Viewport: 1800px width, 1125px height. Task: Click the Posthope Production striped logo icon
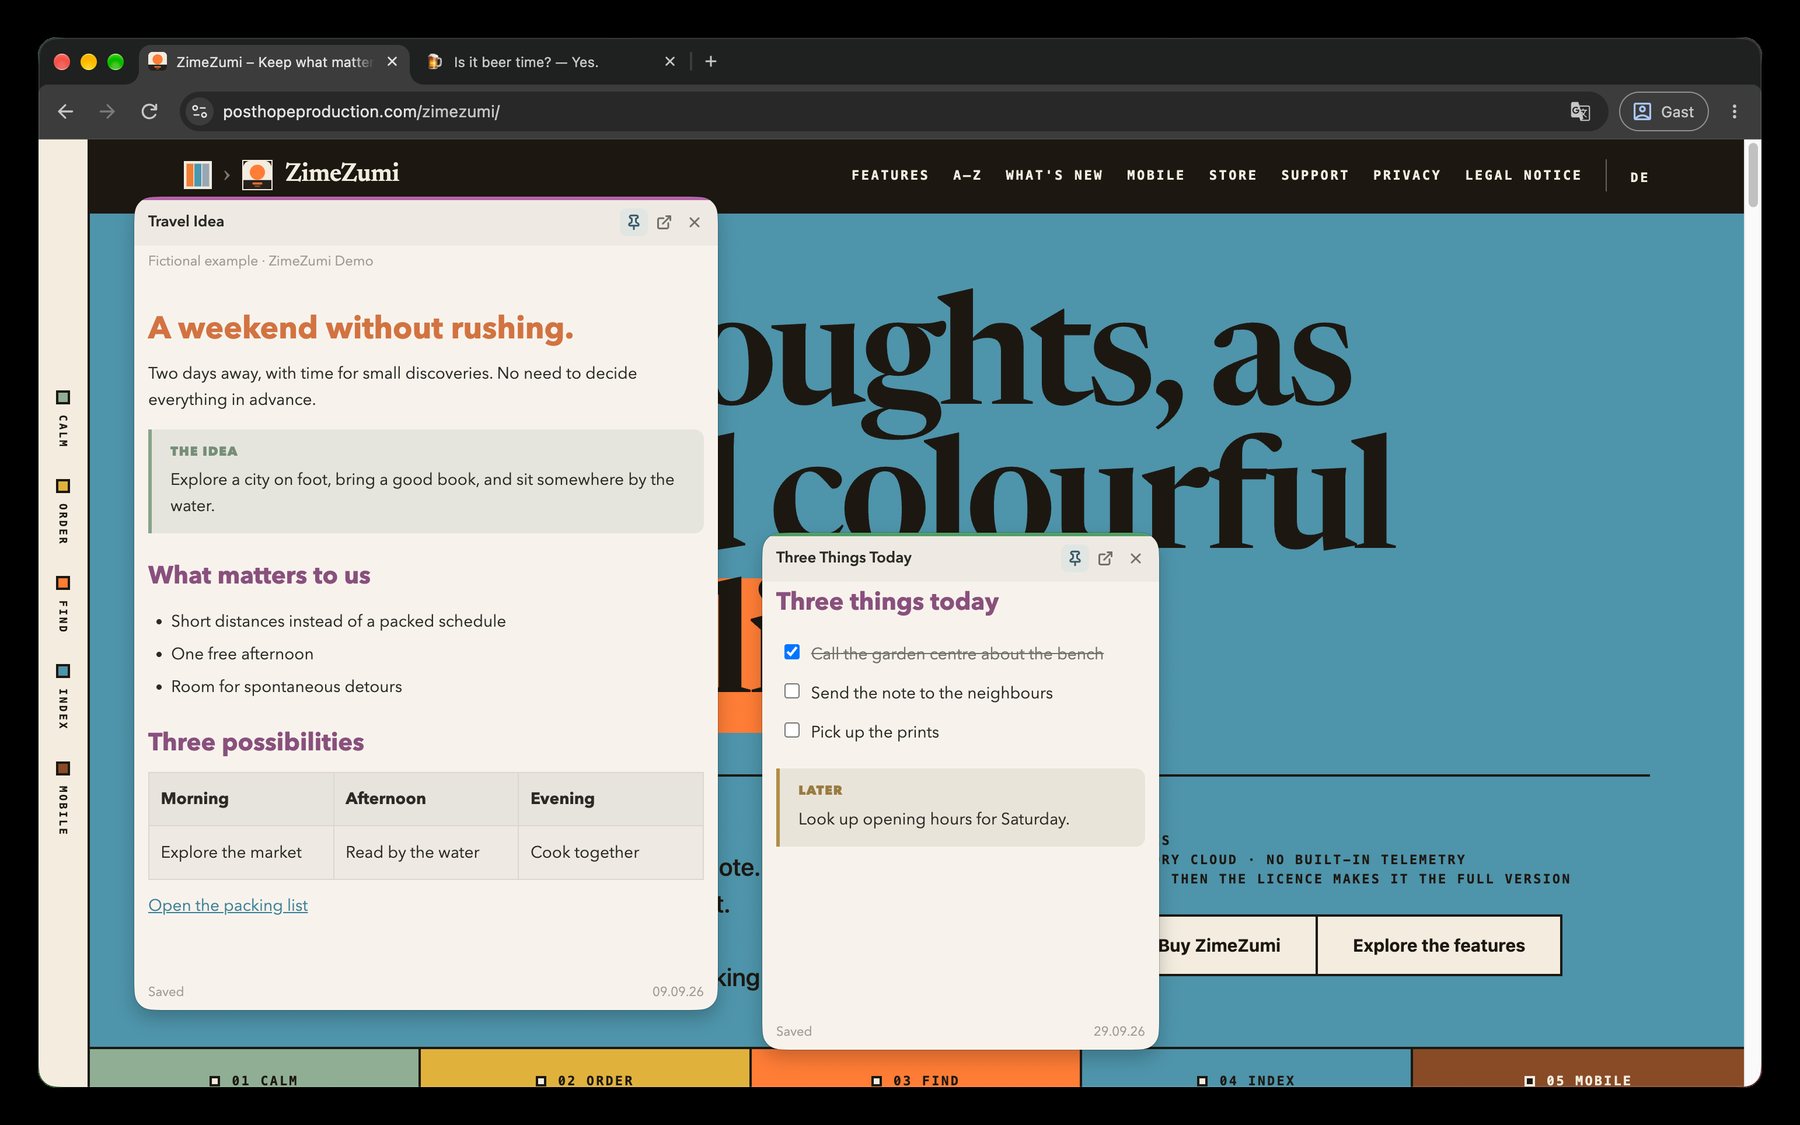(198, 174)
